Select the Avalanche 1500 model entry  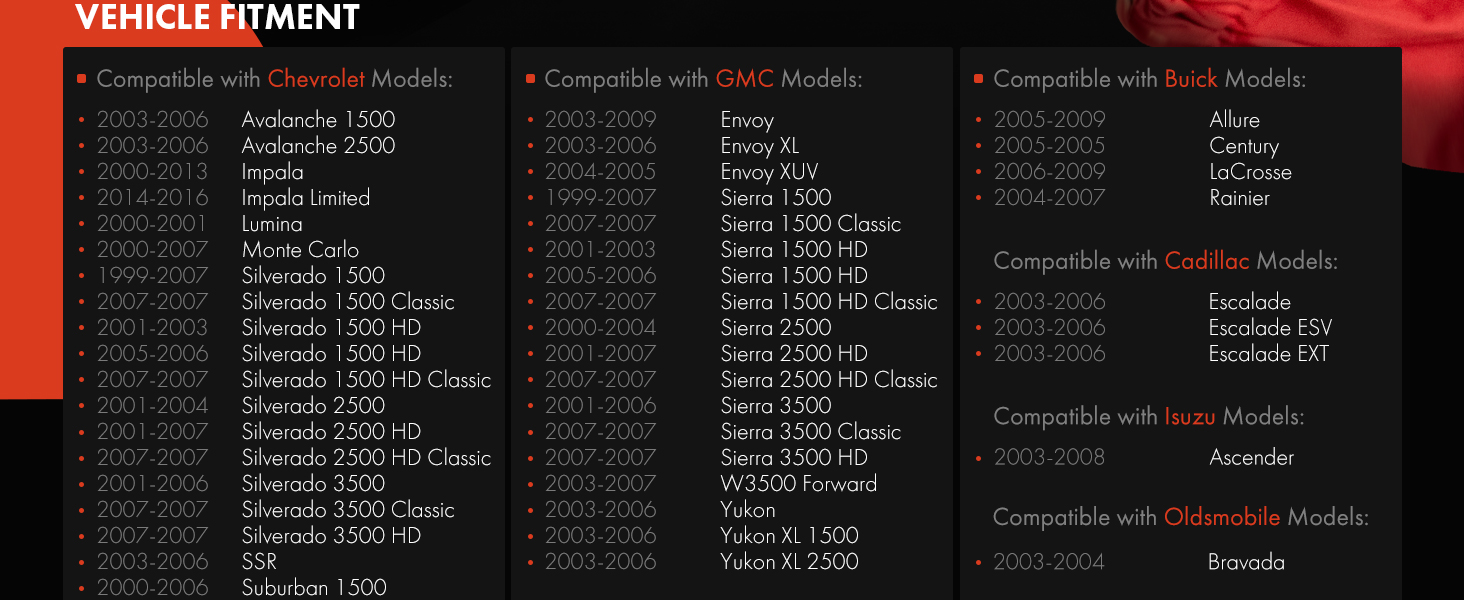(318, 120)
